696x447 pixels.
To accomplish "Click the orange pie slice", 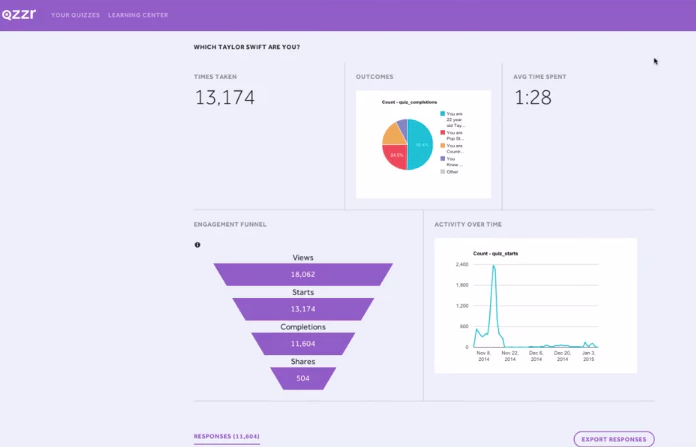I will point(392,134).
